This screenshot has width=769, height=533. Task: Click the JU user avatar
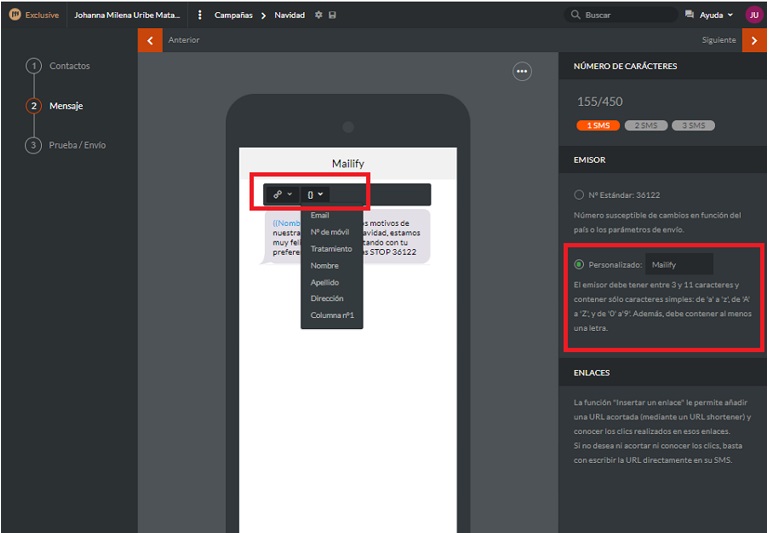click(x=753, y=15)
